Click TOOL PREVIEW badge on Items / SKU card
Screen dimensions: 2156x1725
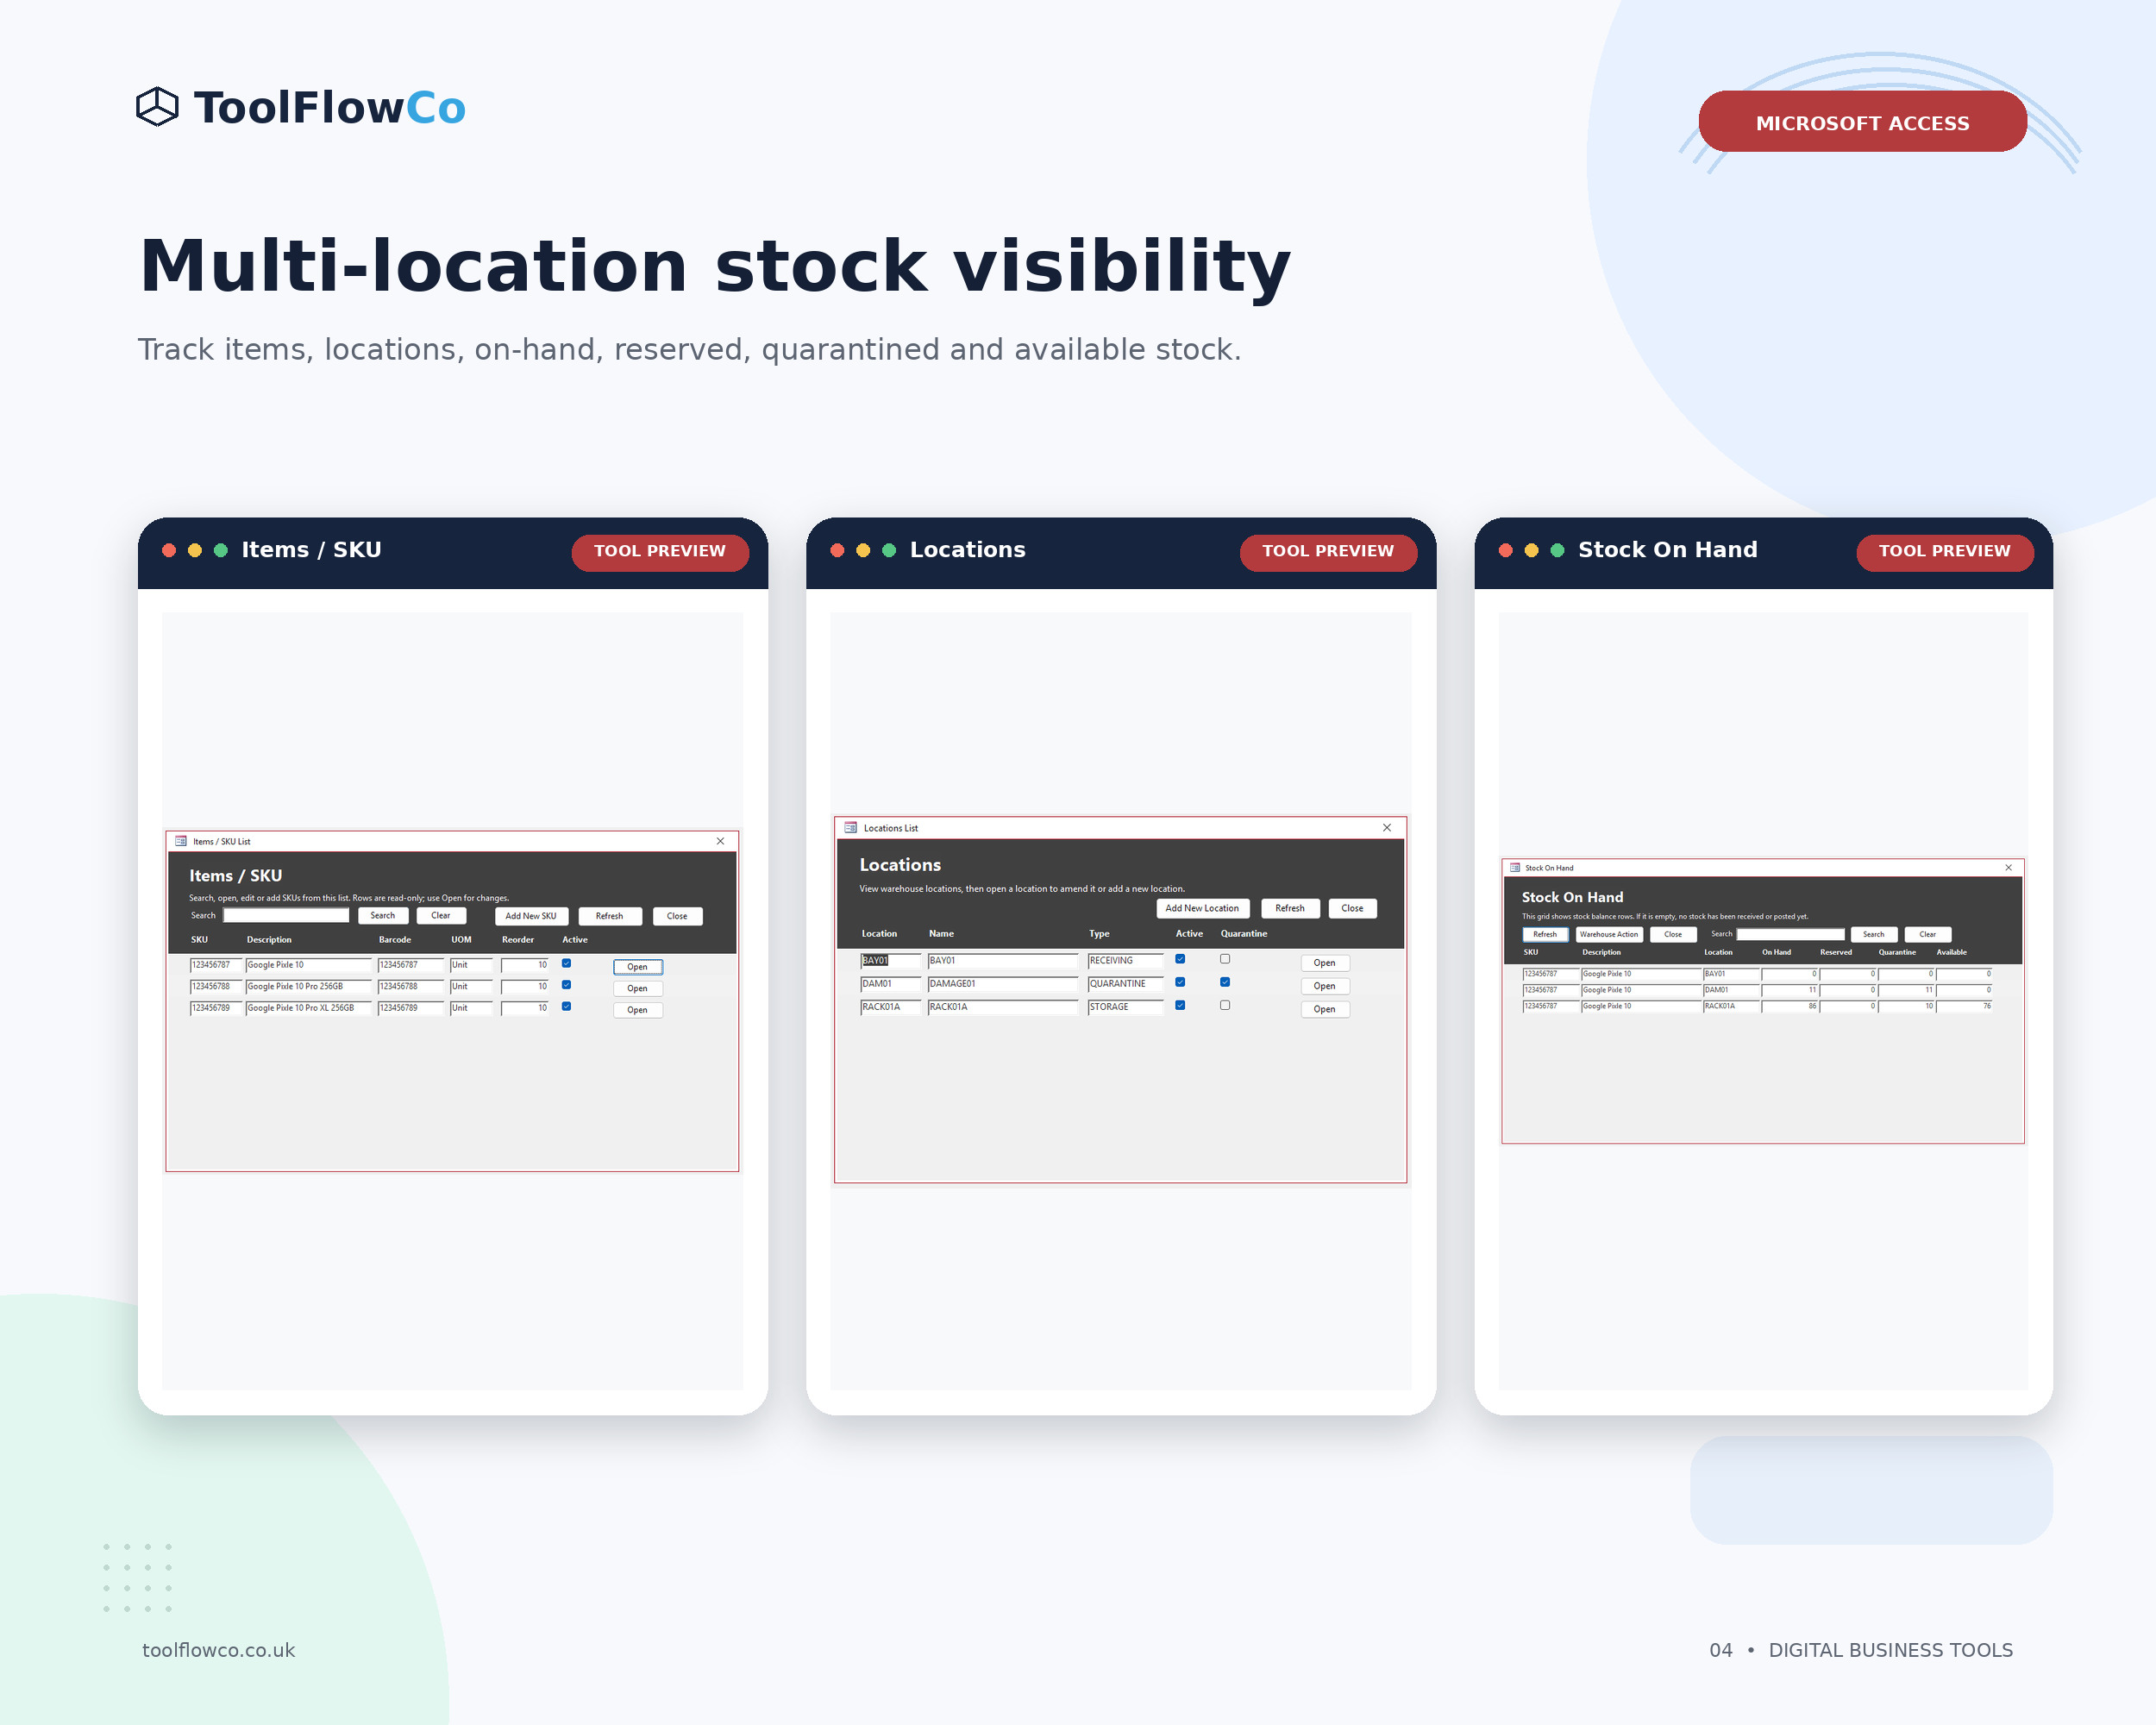tap(660, 551)
